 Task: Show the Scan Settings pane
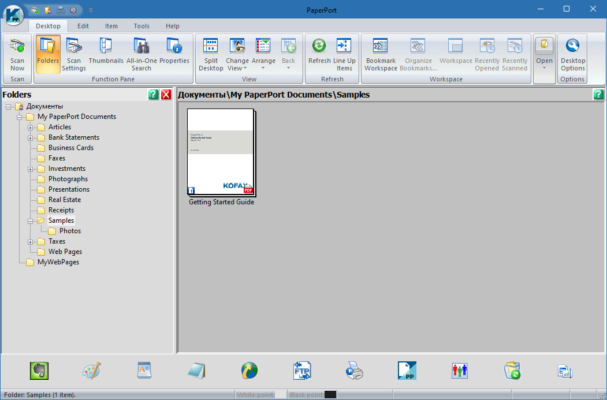point(74,54)
